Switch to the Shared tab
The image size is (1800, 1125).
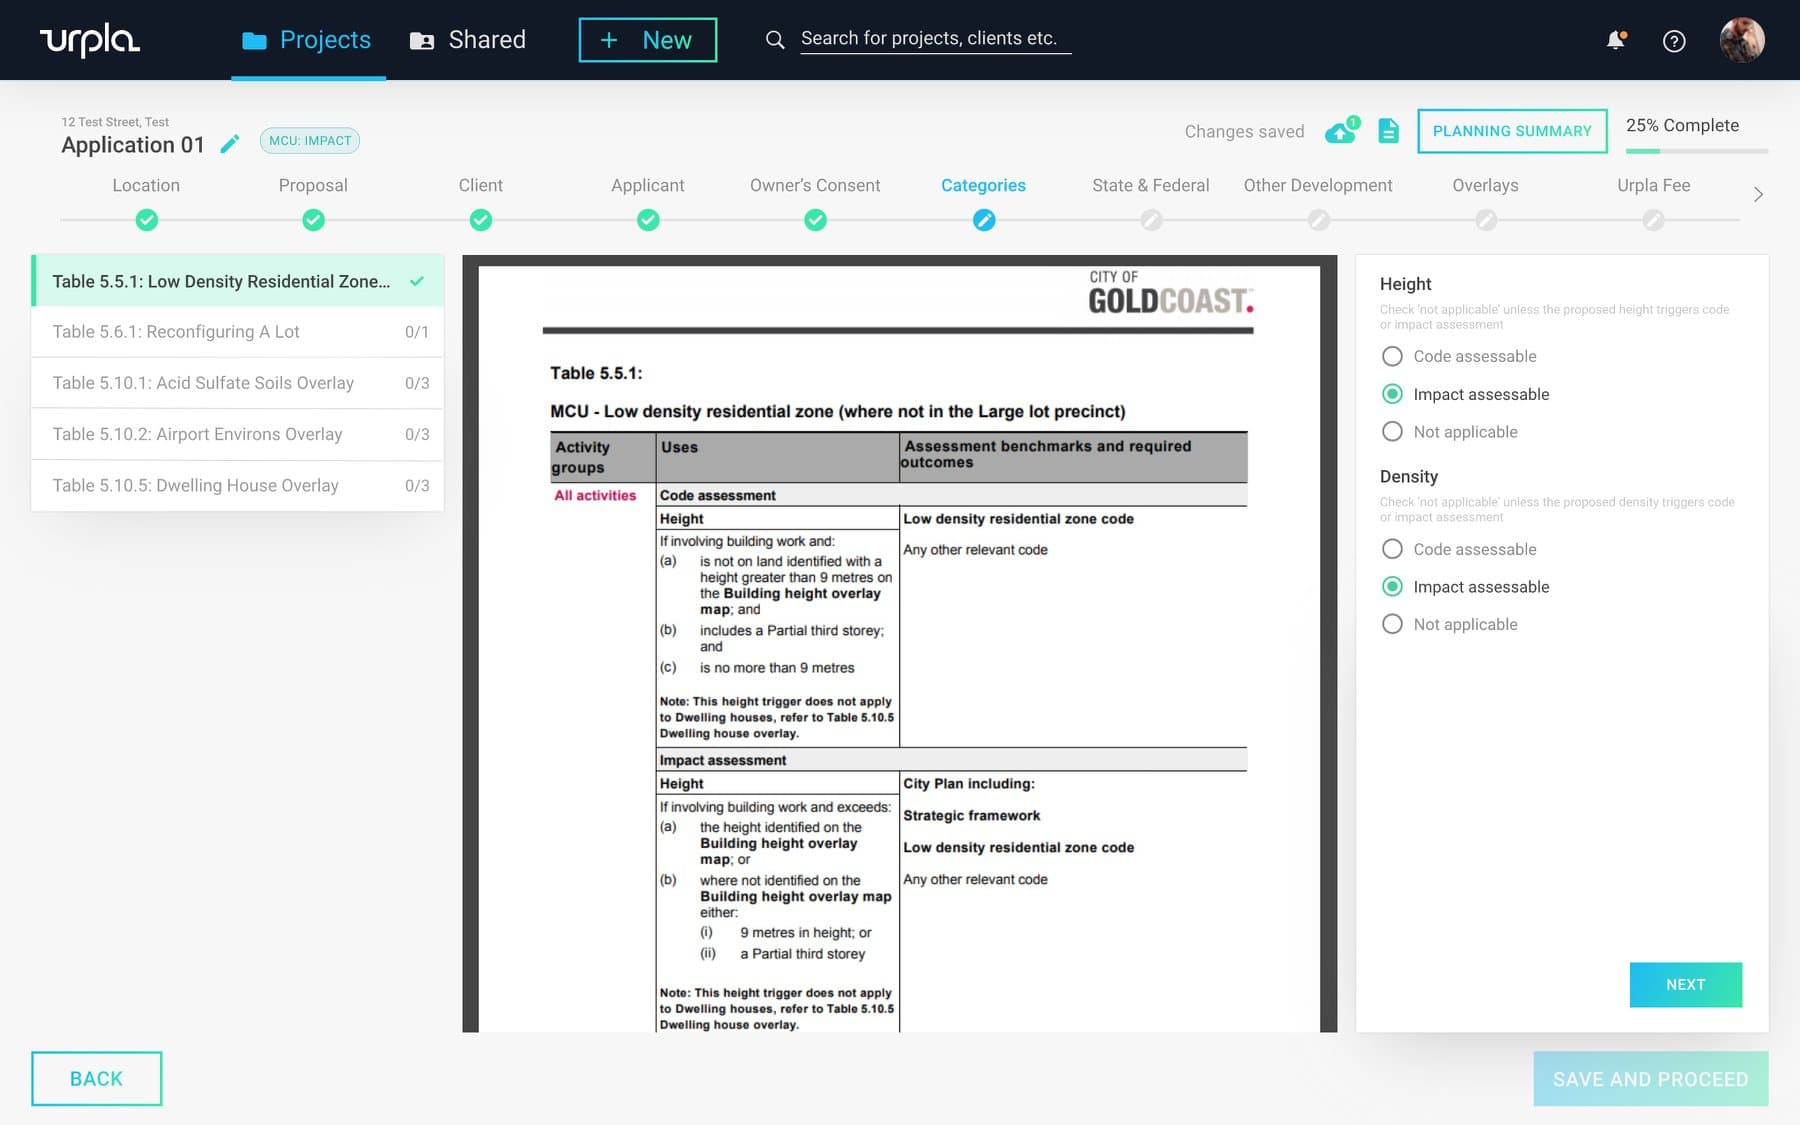click(468, 40)
